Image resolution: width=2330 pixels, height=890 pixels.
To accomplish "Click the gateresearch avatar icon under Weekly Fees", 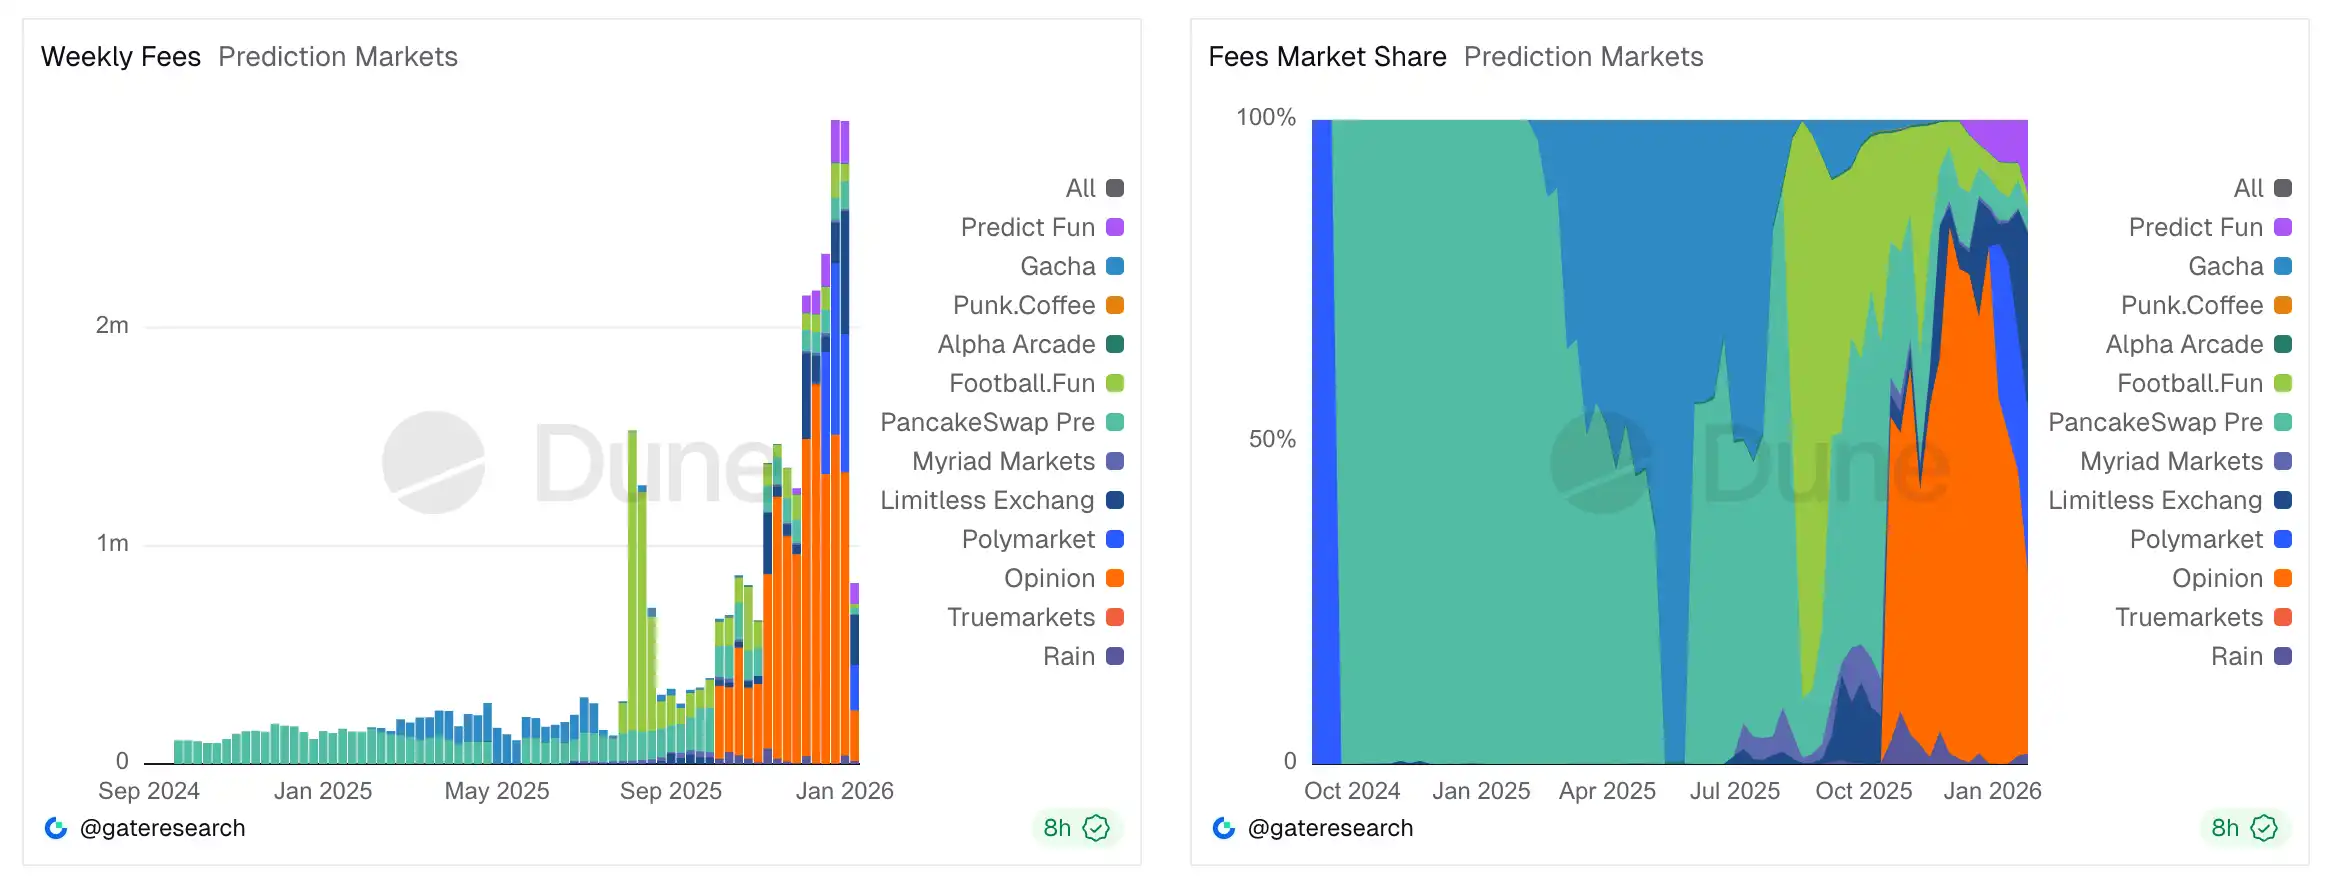I will (56, 828).
